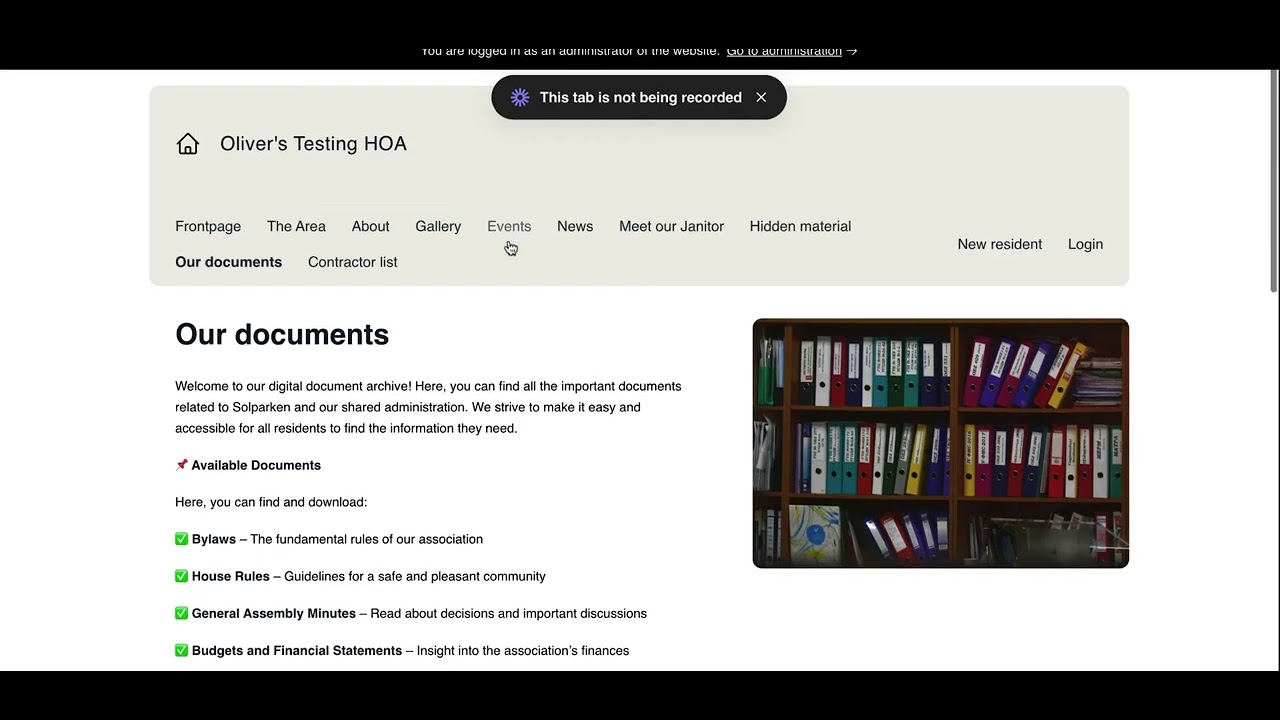1280x720 pixels.
Task: Navigate to the About page
Action: click(x=370, y=226)
